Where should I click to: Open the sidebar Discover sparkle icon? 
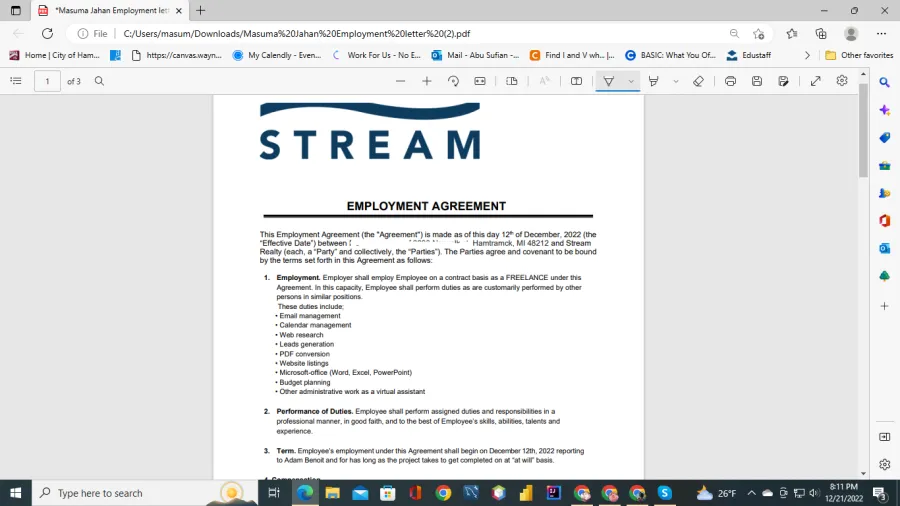(x=885, y=110)
